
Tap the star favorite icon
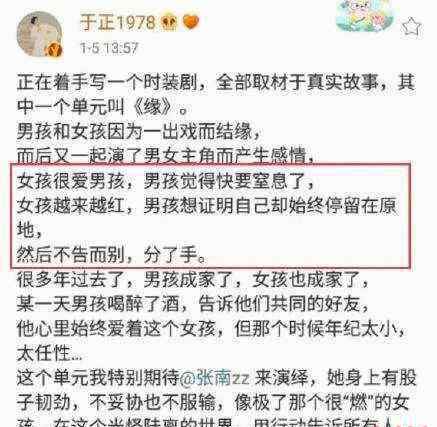tap(412, 27)
